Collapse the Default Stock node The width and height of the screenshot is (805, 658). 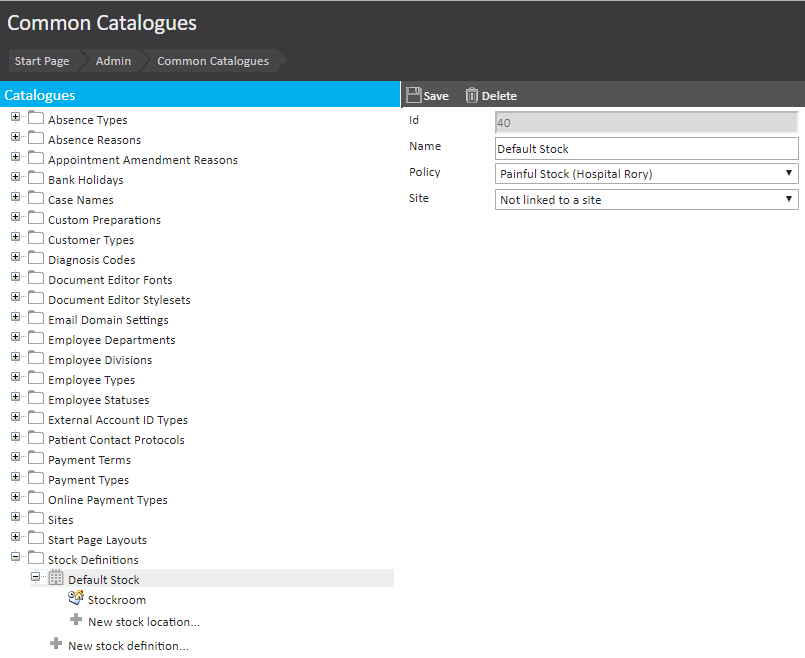pos(36,578)
